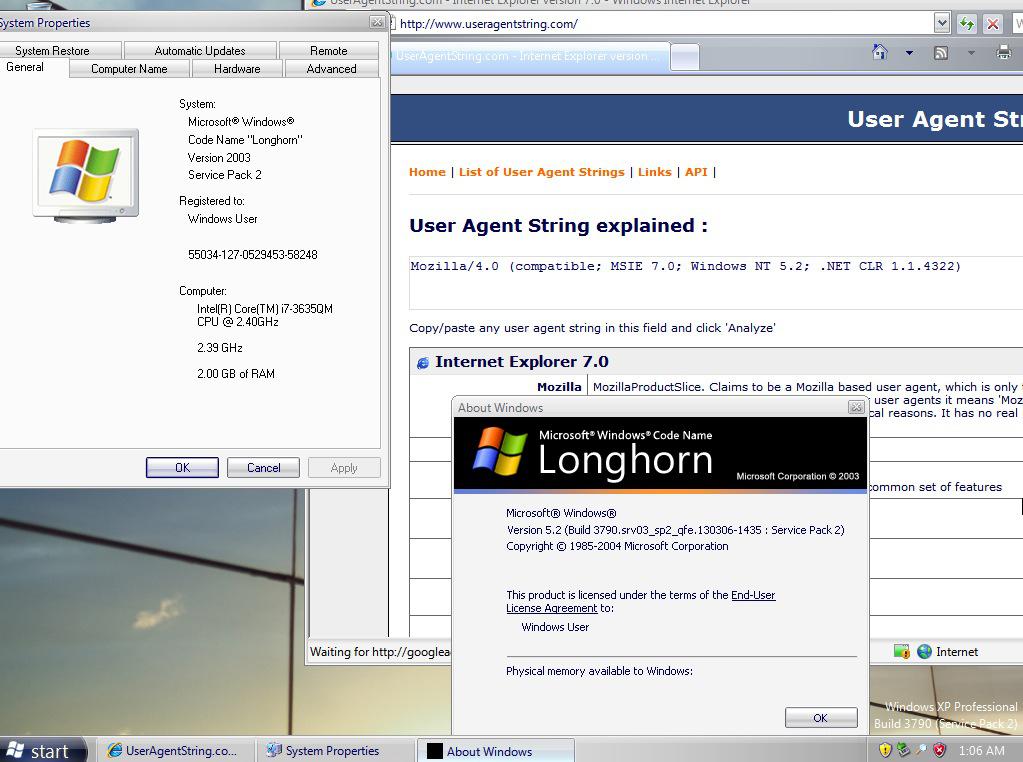The width and height of the screenshot is (1023, 762).
Task: Click the 'Code Name "Longhorn"' text
Action: 245,140
